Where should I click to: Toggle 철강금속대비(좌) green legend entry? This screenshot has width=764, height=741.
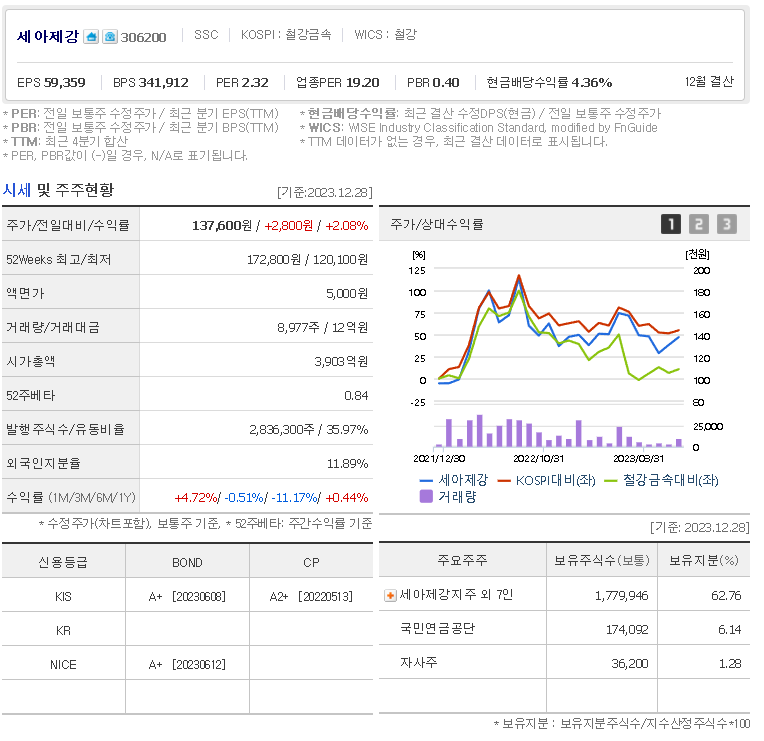coord(662,480)
